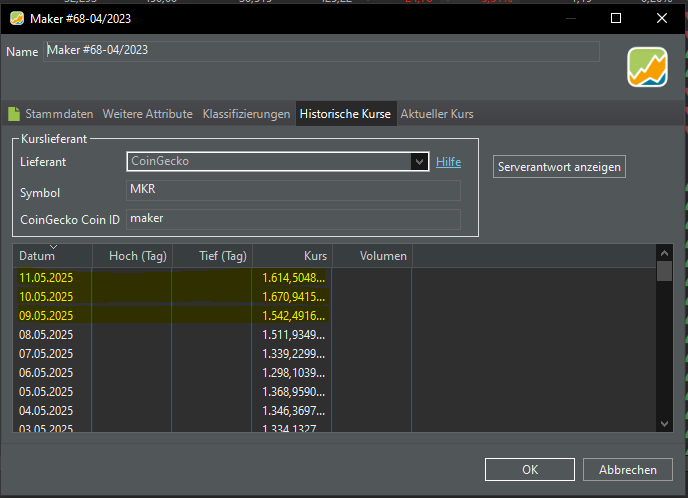
Task: Click the Symbol field containing MKR
Action: [x=293, y=190]
